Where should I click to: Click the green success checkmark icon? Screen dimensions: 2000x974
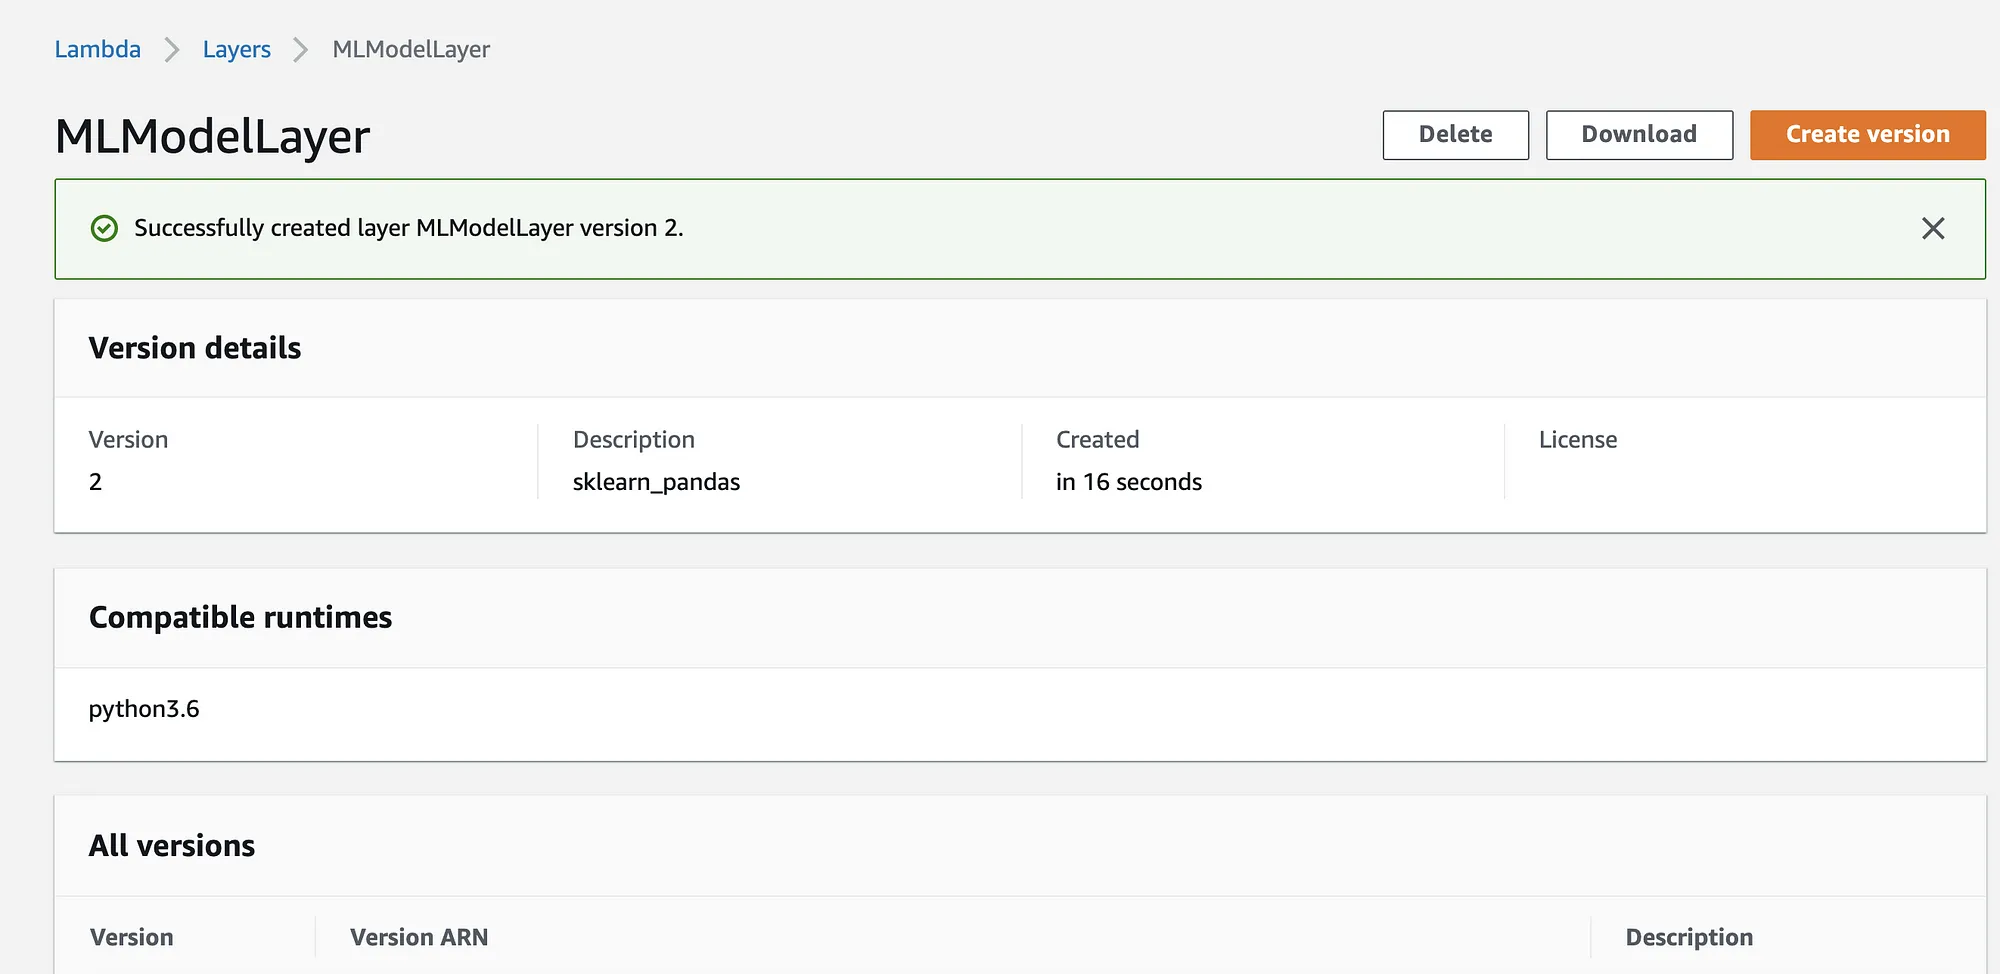104,229
